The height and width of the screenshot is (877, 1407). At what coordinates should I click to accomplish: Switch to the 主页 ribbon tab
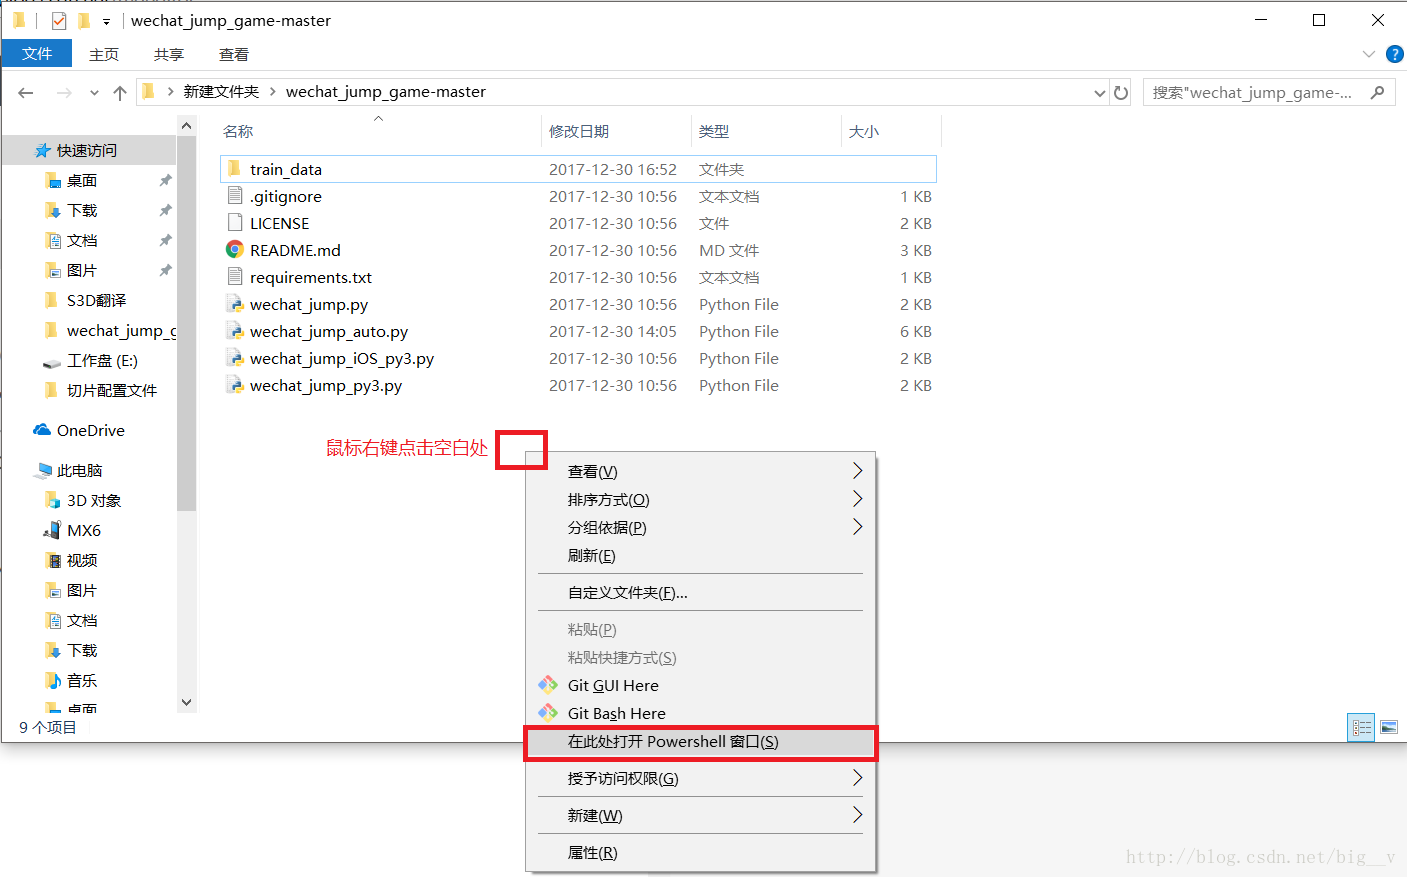click(x=104, y=54)
